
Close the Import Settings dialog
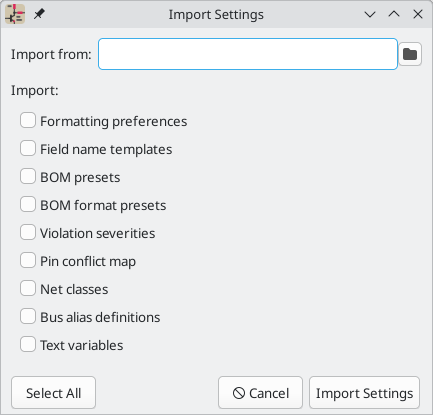click(418, 14)
